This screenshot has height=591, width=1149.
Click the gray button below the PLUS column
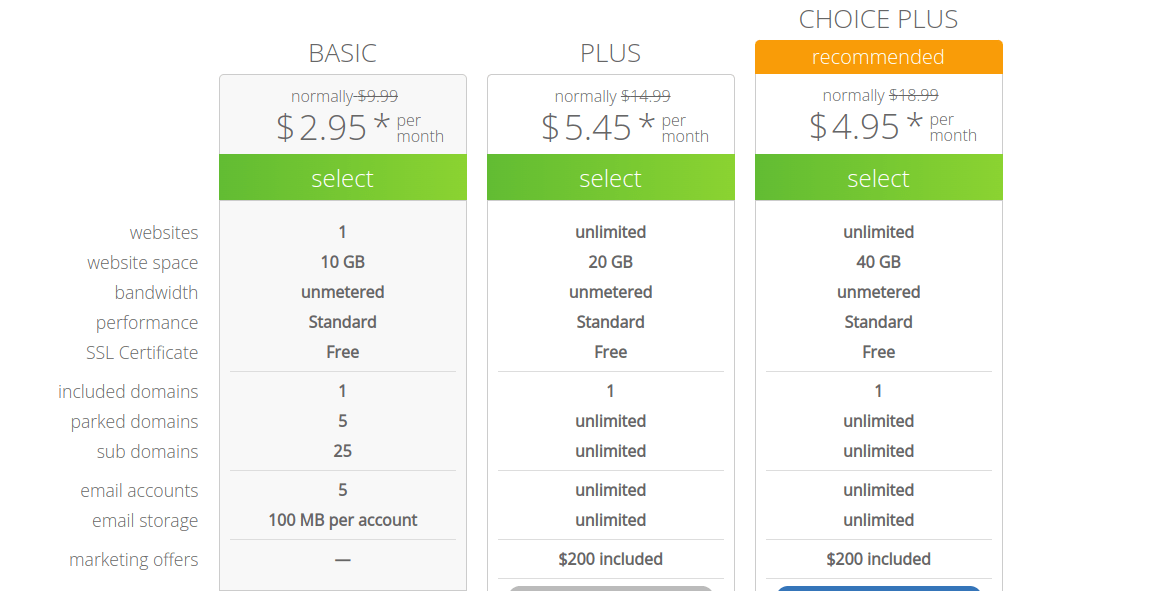pos(610,589)
